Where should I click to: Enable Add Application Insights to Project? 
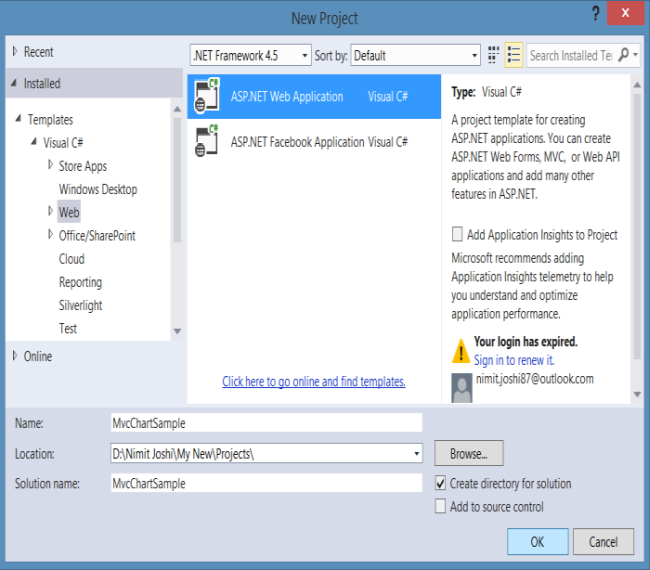coord(457,234)
